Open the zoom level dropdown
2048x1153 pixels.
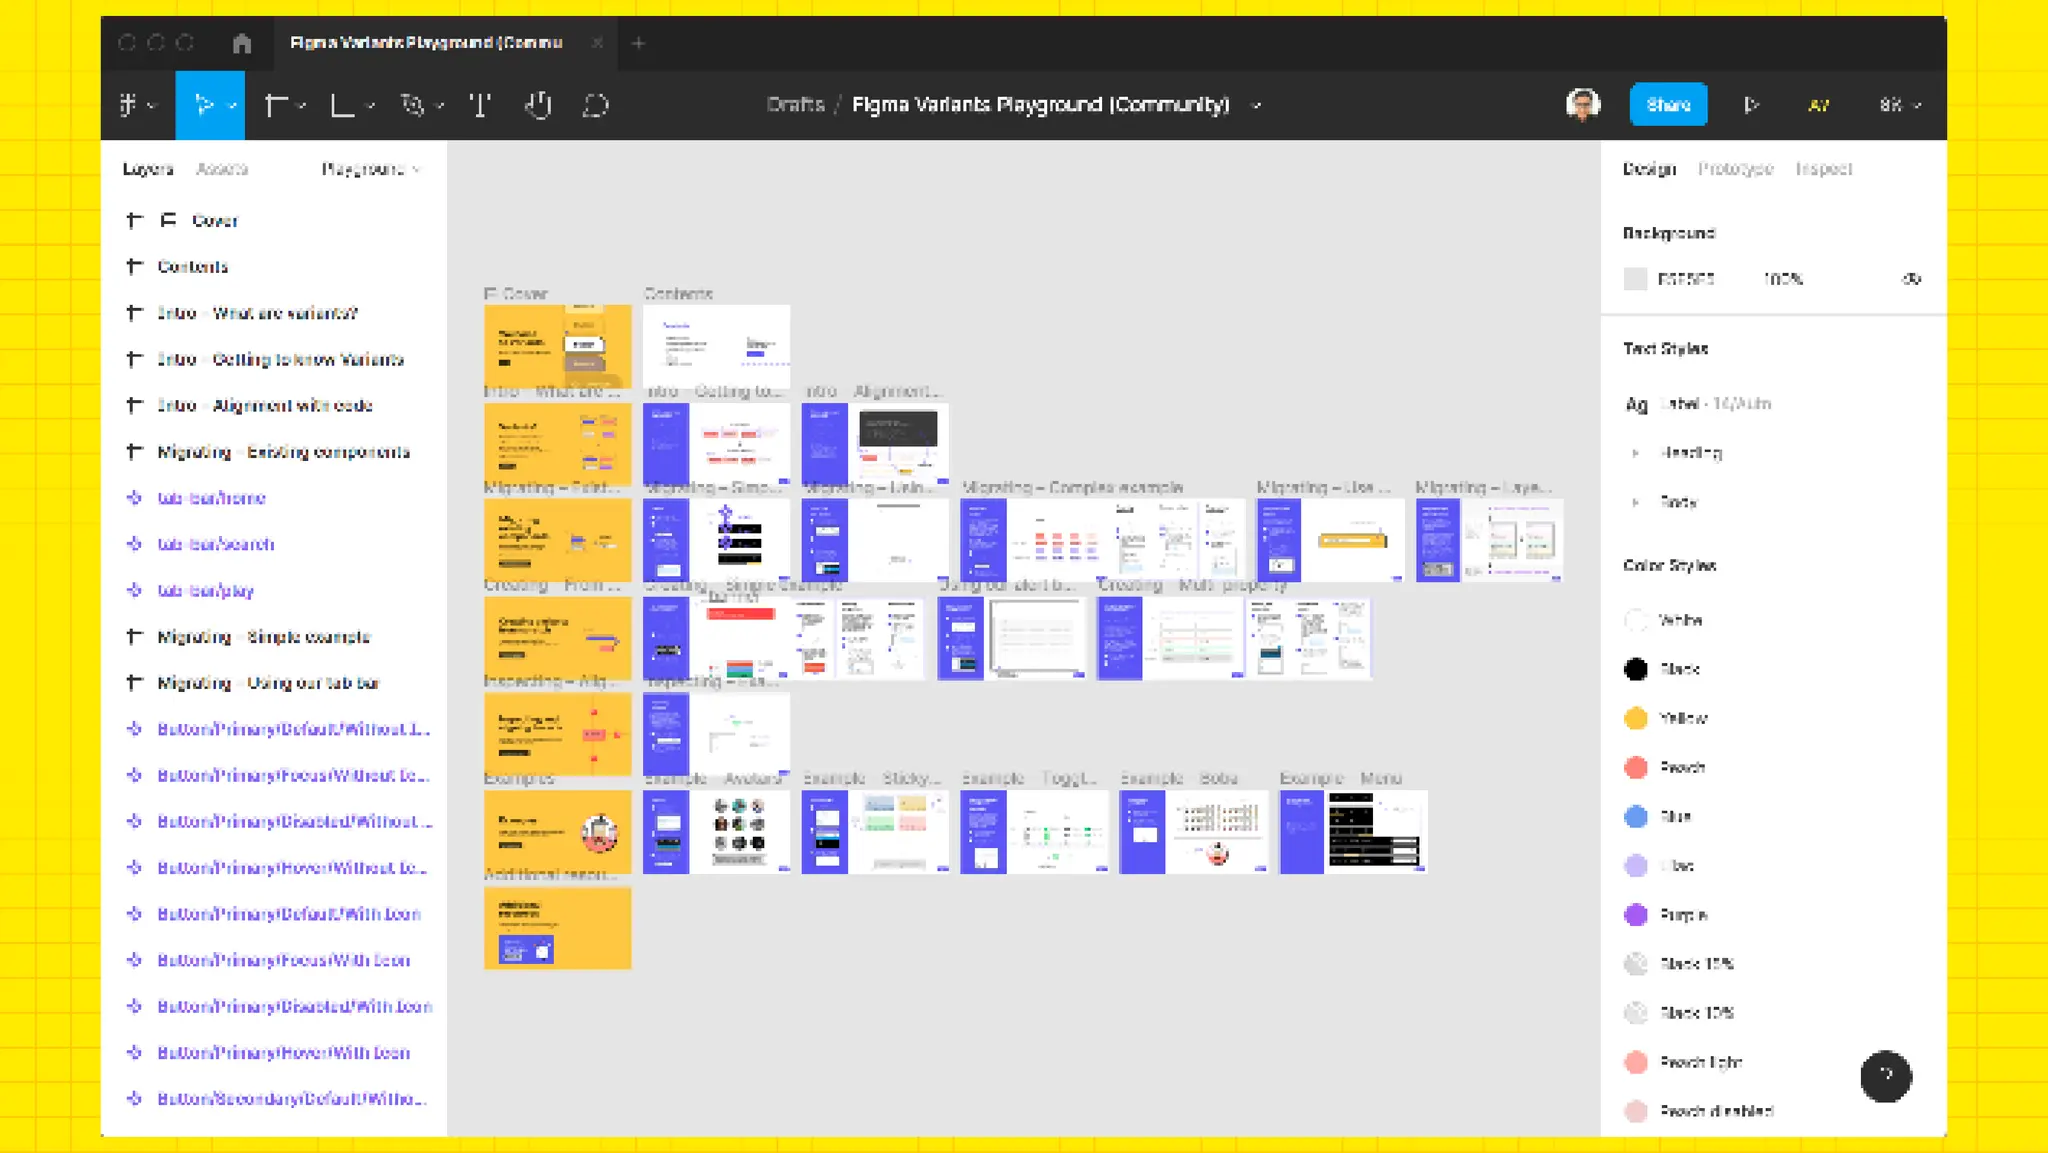tap(1898, 105)
